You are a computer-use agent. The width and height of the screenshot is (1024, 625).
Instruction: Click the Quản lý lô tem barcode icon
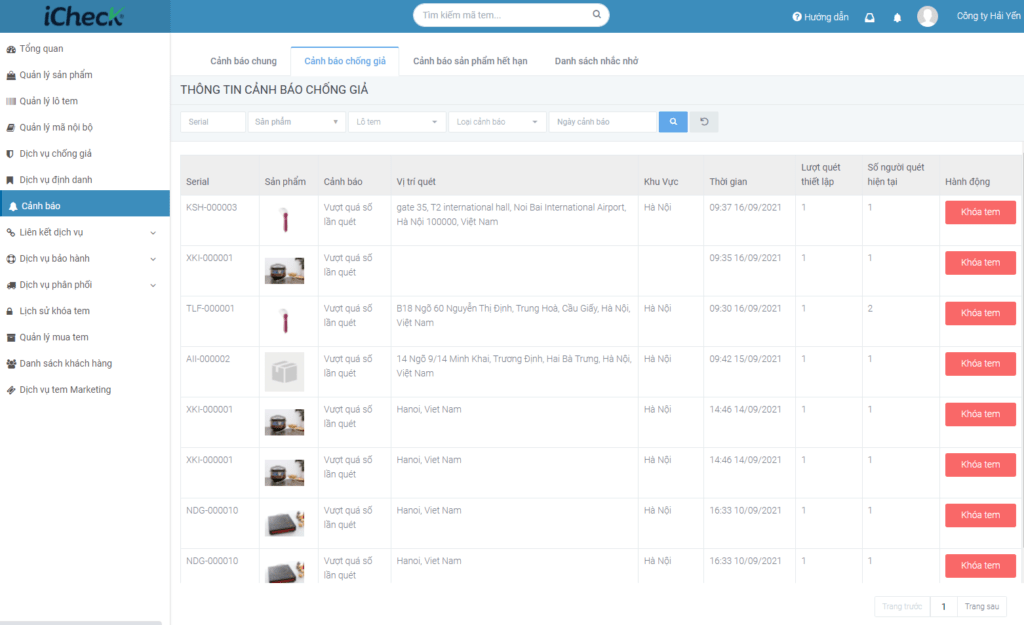click(x=10, y=101)
